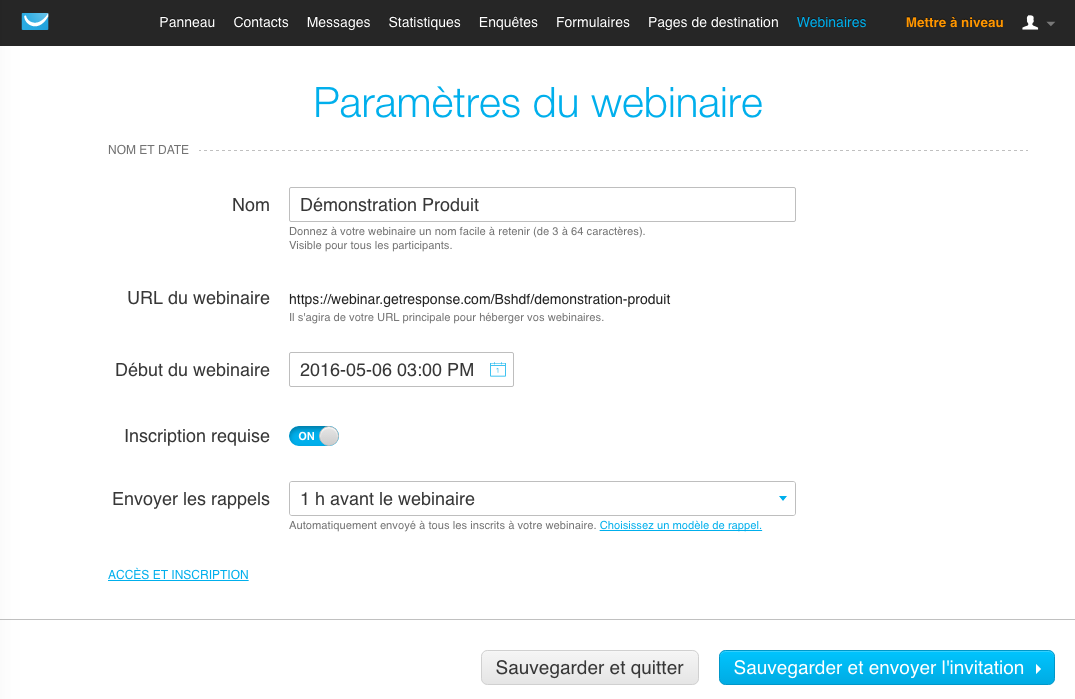Click the Envoyer les rappels label

[x=191, y=499]
